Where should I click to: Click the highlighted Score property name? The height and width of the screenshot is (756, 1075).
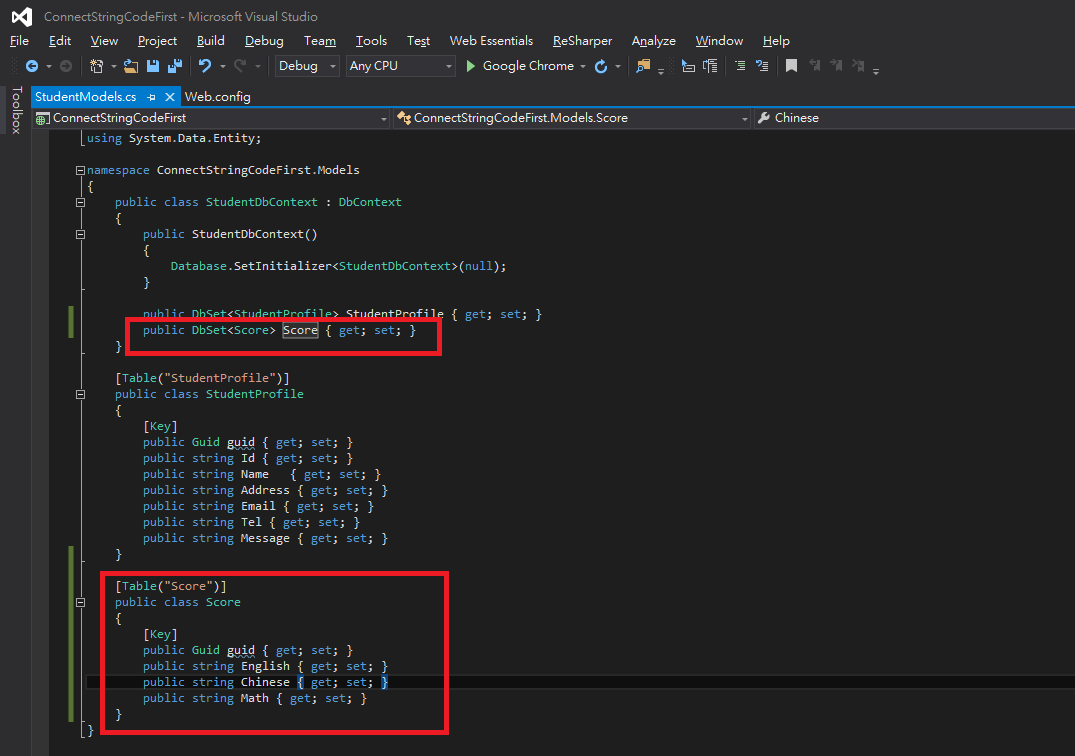(300, 330)
